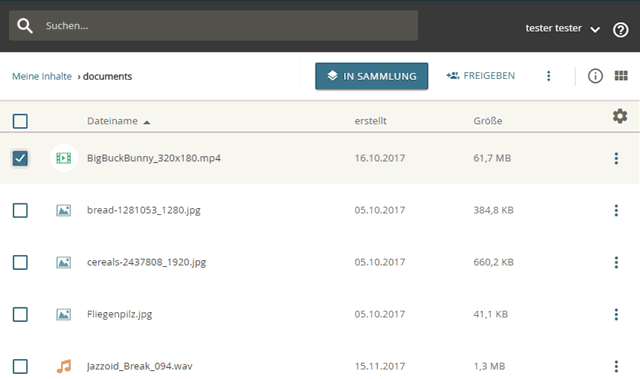Check the cereals-2437808_1920.jpg checkbox
The image size is (640, 379).
20,262
